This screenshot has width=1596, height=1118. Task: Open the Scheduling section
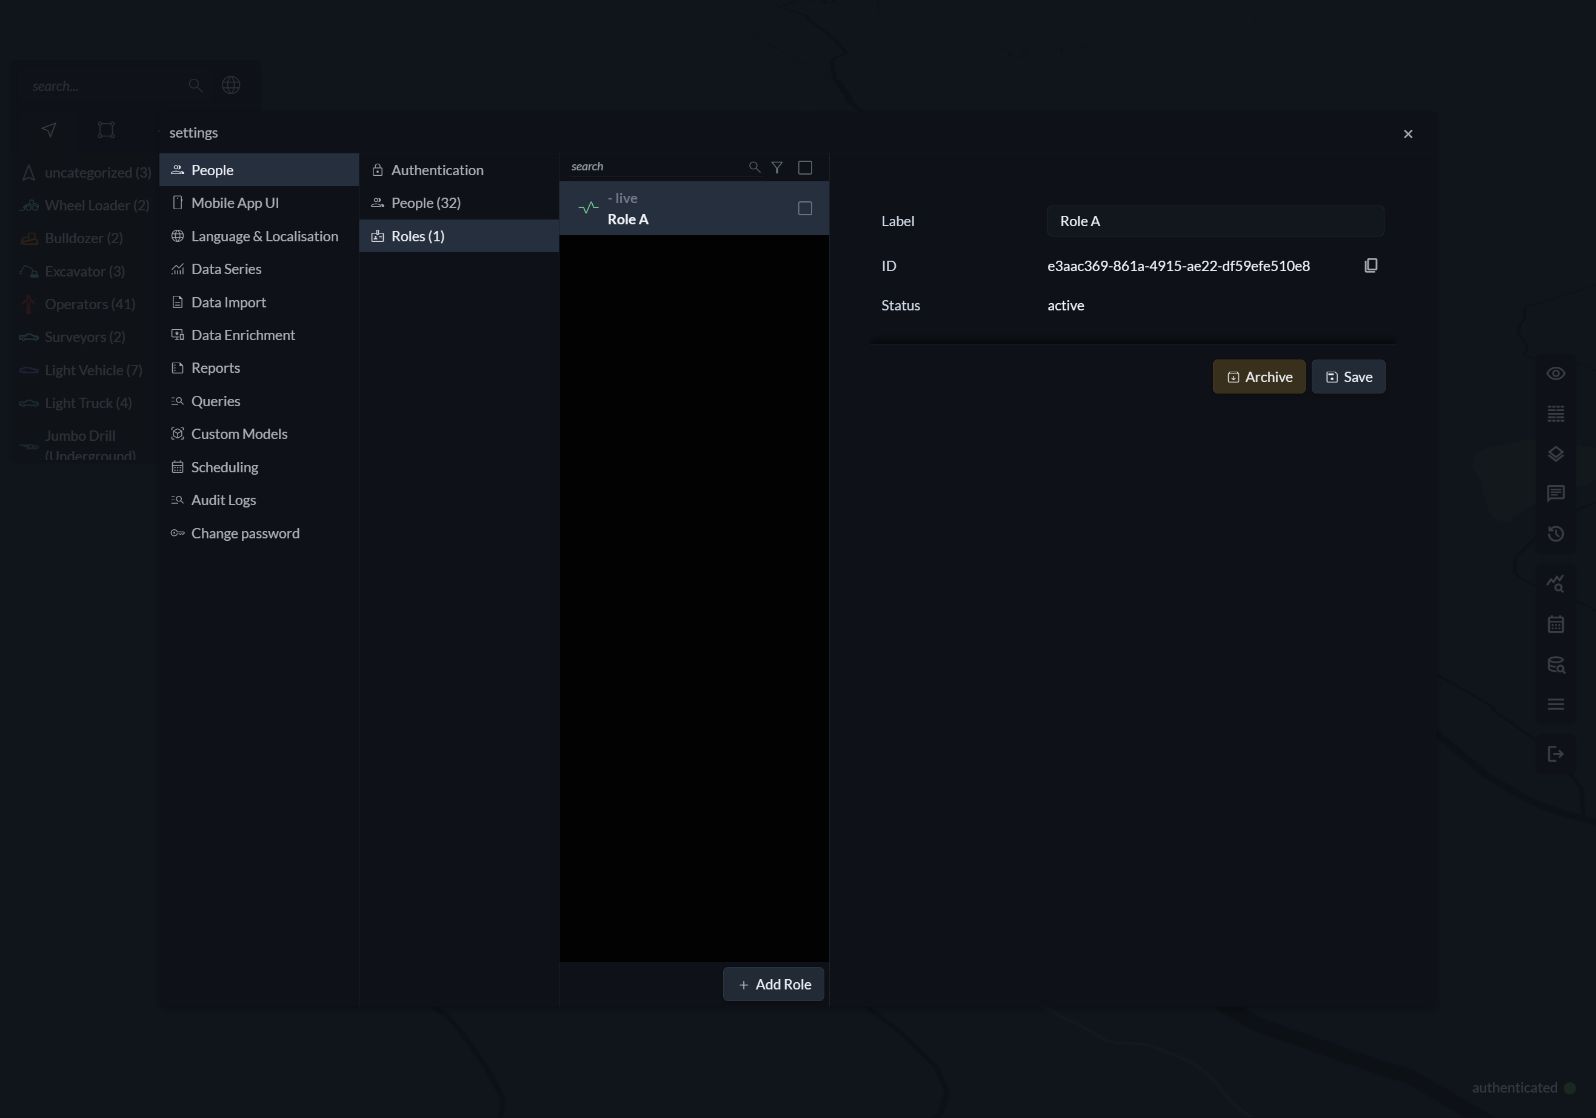pos(259,467)
